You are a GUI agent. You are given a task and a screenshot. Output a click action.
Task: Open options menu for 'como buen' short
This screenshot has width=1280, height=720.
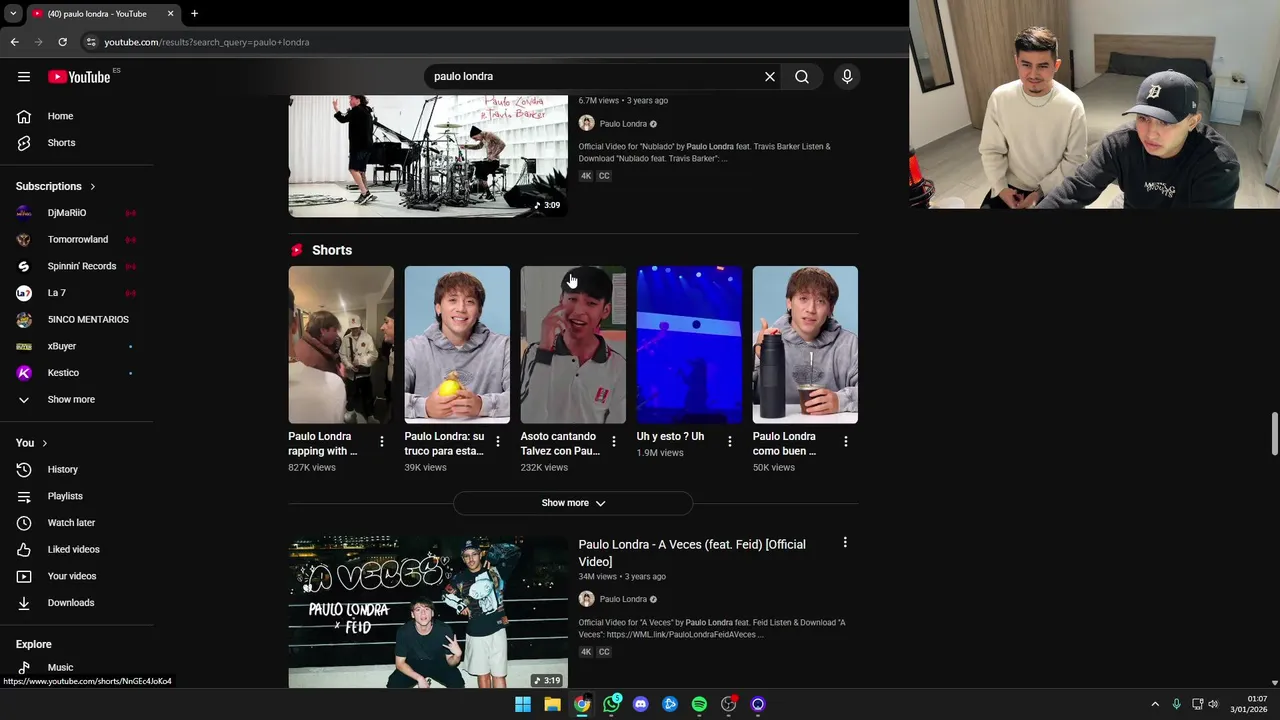tap(846, 442)
